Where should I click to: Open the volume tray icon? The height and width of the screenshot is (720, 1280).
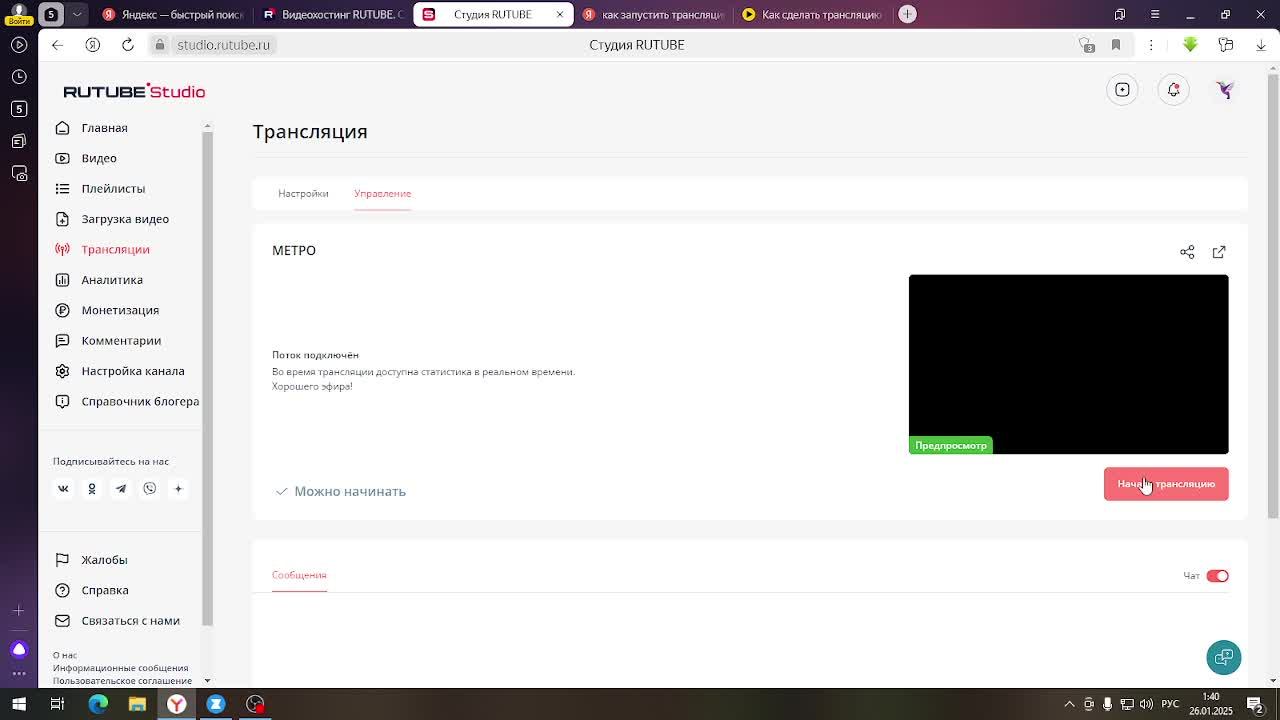[x=1146, y=704]
